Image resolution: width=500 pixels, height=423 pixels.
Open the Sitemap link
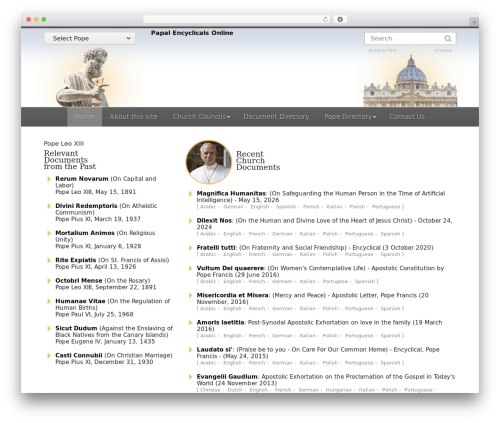tap(443, 51)
